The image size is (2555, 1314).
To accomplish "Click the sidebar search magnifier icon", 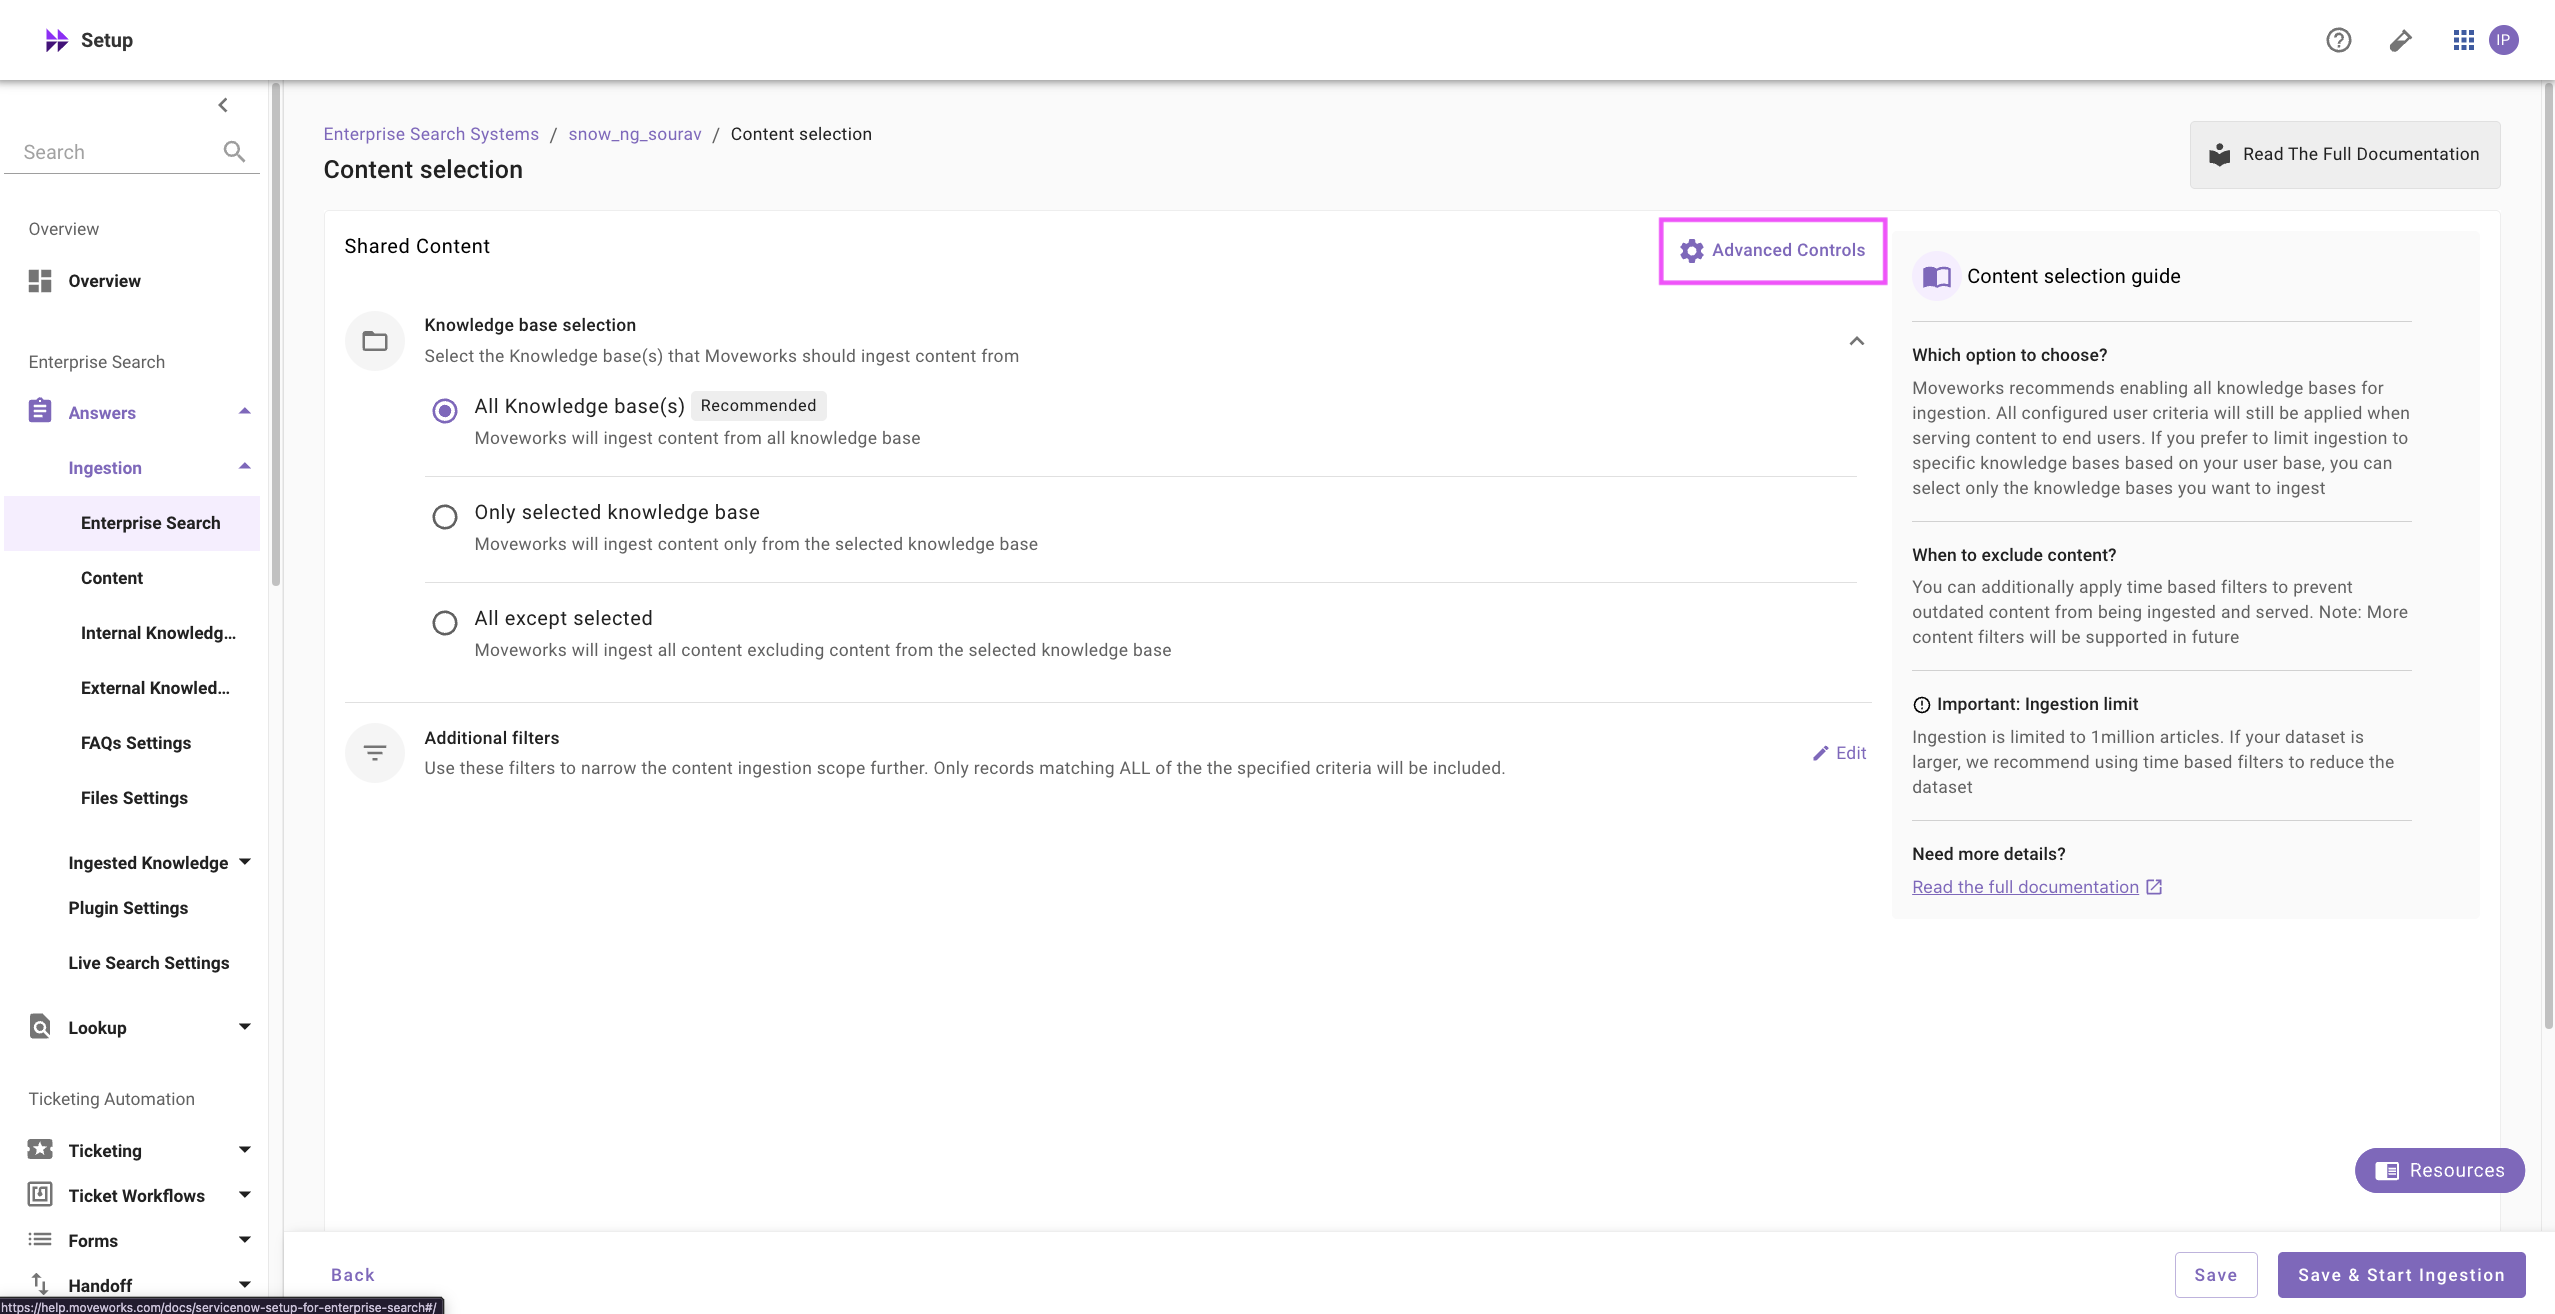I will pos(234,152).
